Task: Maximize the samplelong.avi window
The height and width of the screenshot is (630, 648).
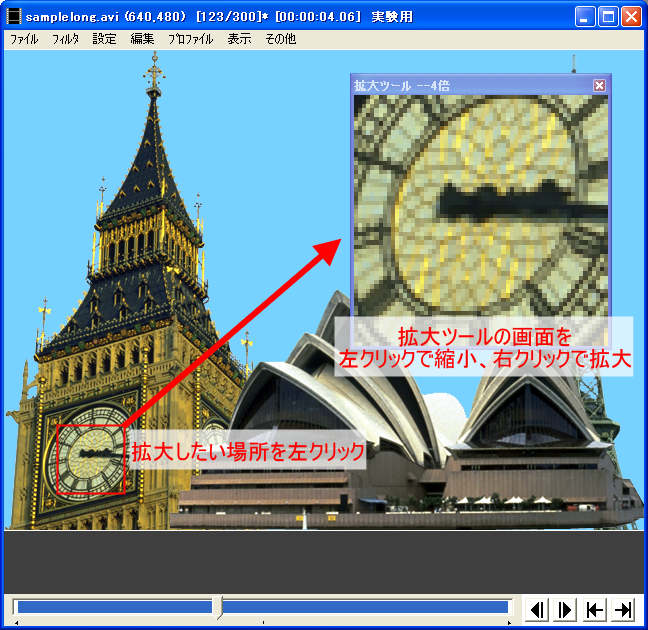Action: 608,17
